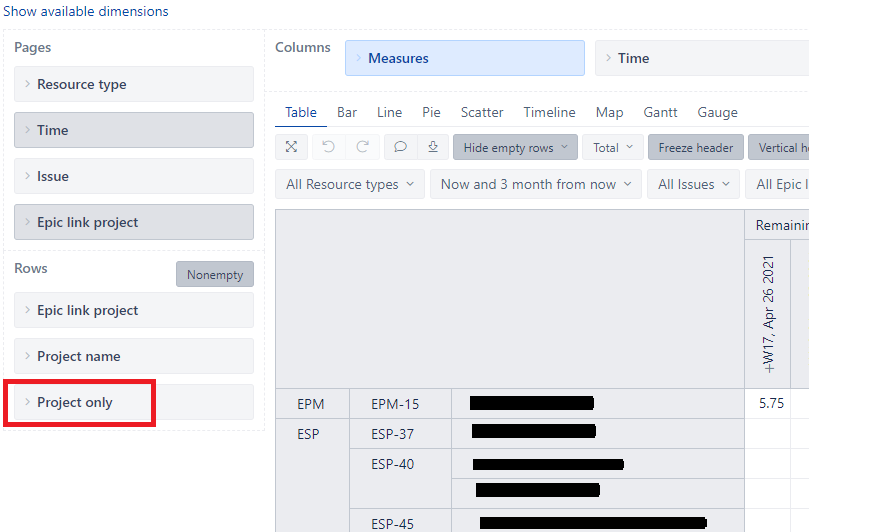873x532 pixels.
Task: Click the undo arrow icon
Action: (x=327, y=147)
